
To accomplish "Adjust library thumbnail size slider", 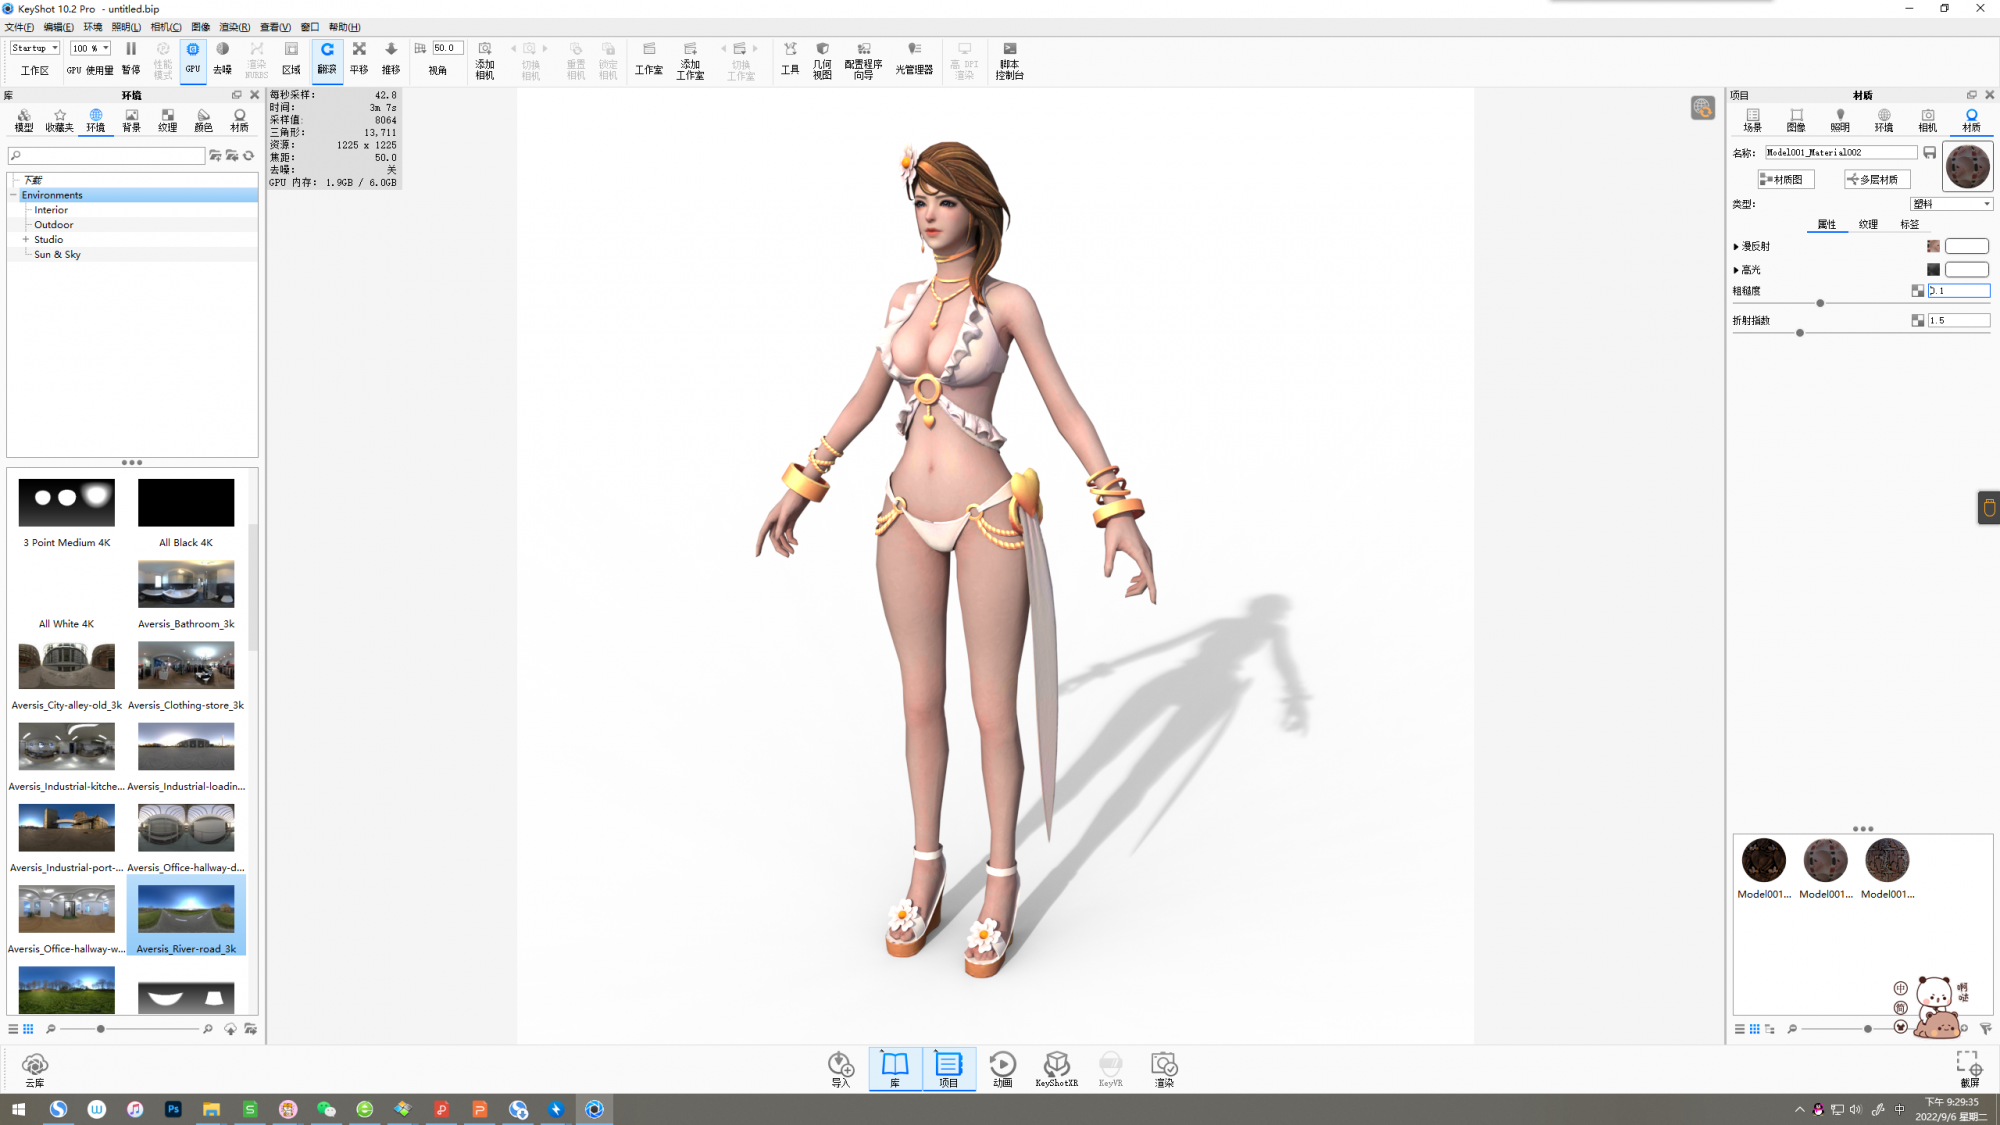I will click(x=101, y=1028).
